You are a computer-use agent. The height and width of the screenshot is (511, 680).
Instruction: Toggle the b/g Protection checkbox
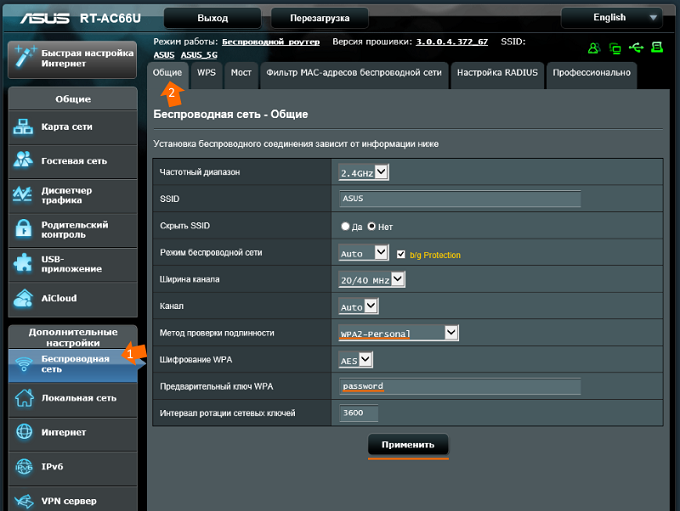point(402,254)
